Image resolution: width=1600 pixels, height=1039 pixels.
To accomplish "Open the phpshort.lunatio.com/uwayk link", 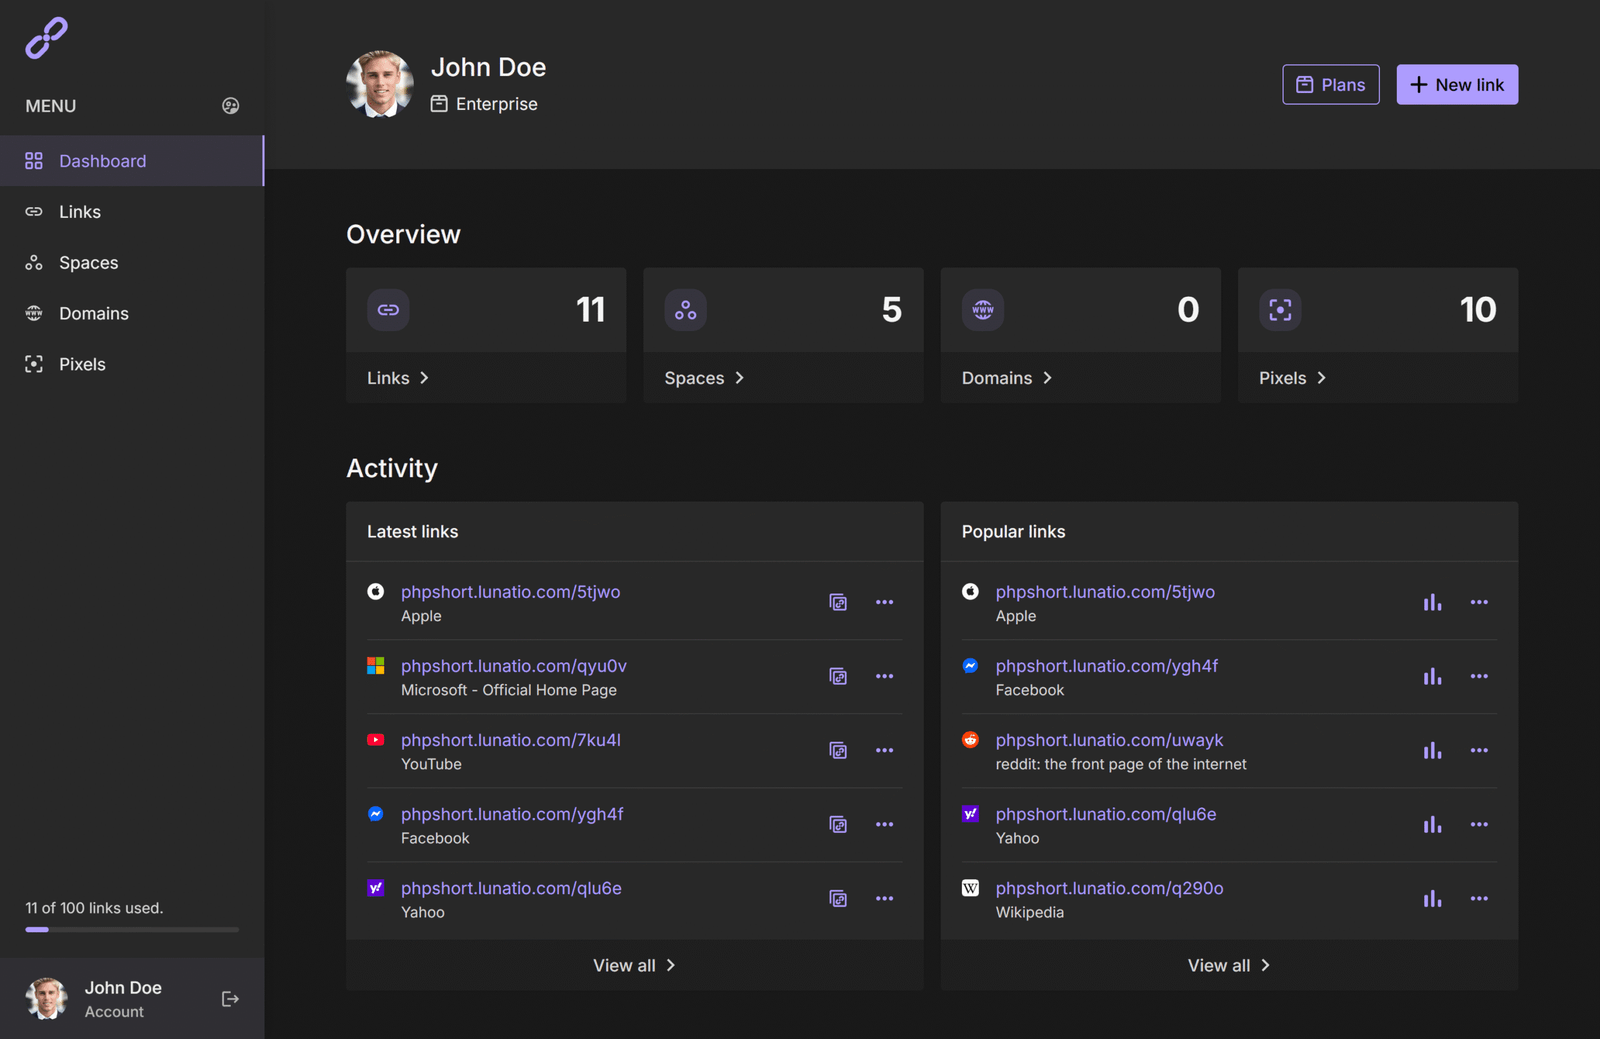I will click(x=1109, y=740).
